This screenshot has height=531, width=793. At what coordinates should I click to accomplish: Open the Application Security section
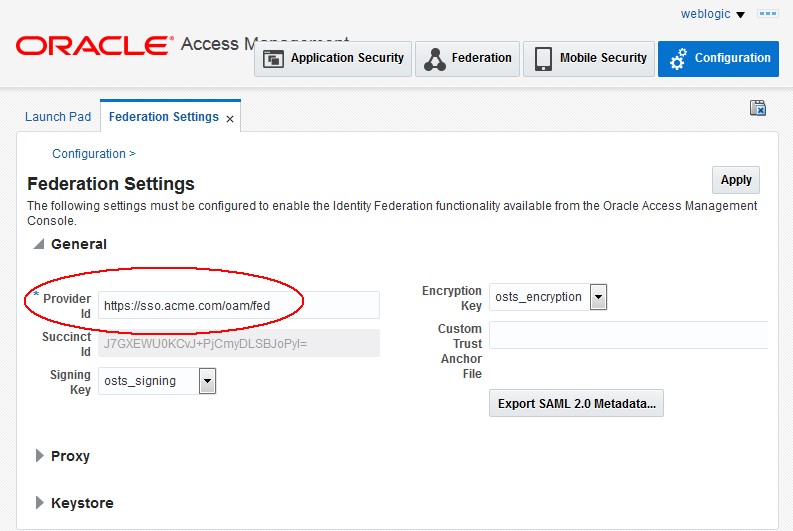click(x=333, y=59)
